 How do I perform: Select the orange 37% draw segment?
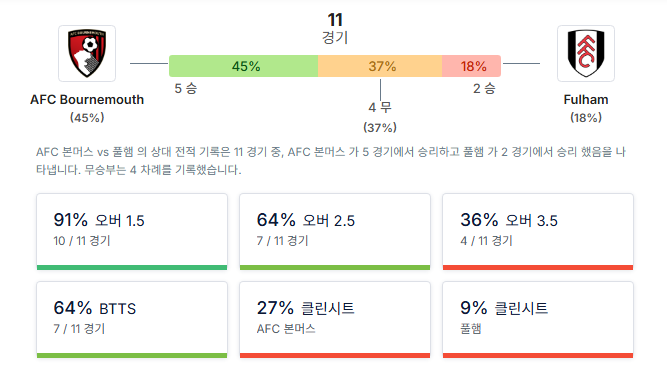click(380, 66)
